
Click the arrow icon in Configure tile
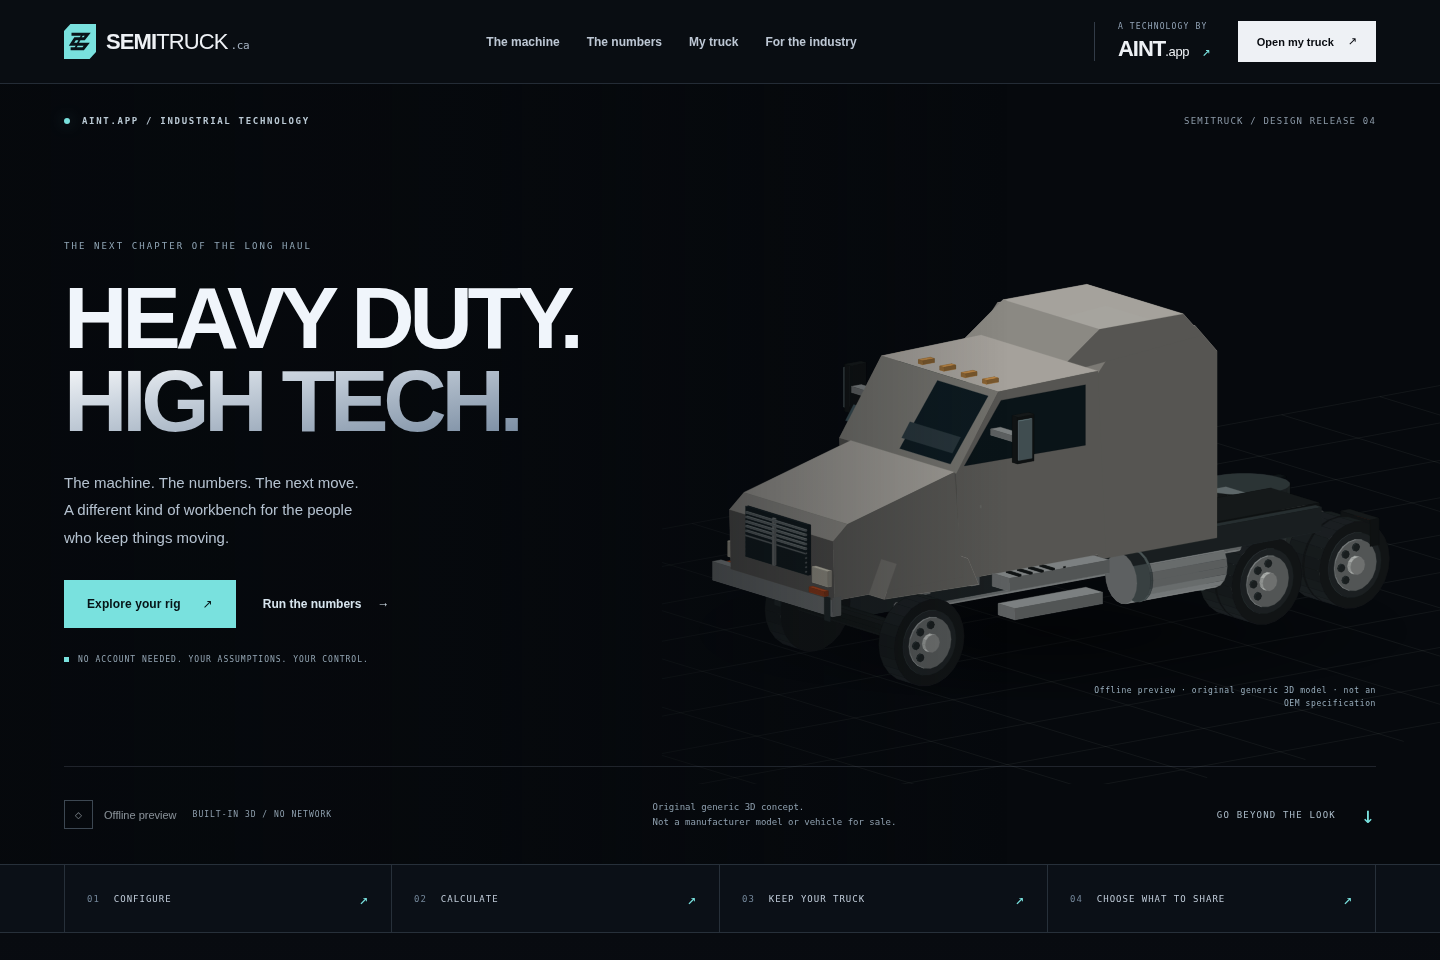click(364, 900)
